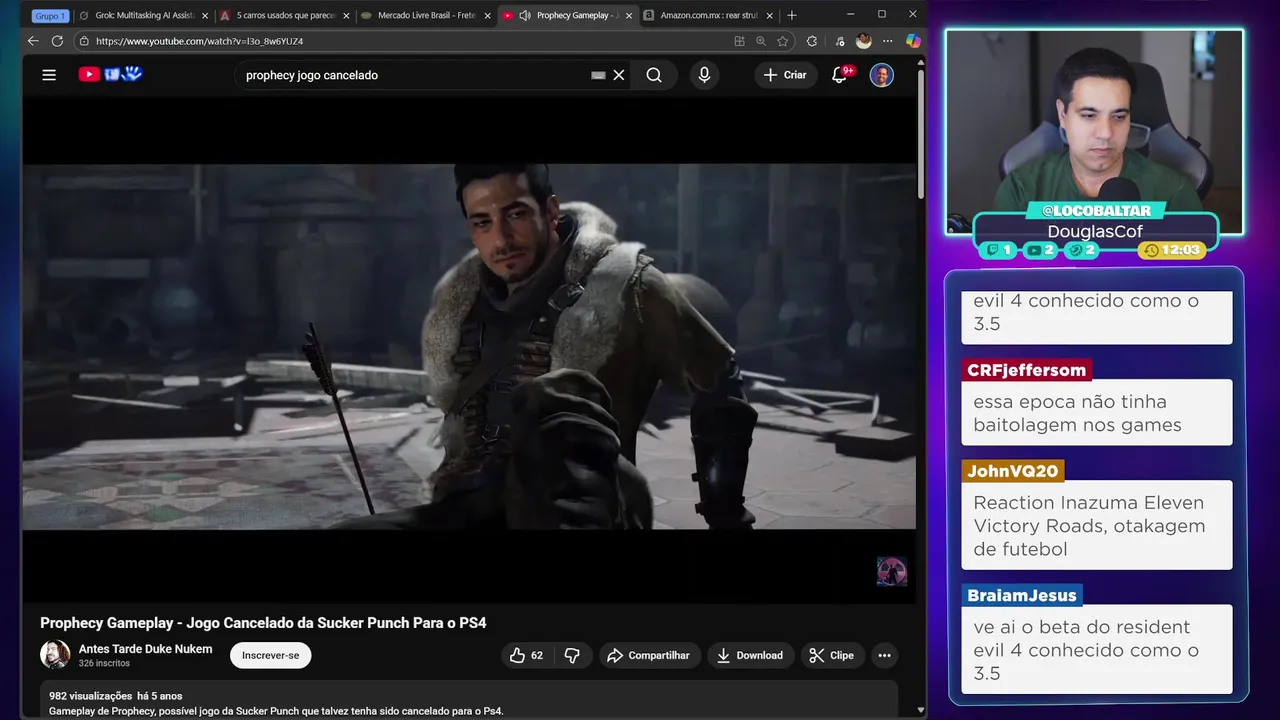Create a clip with Clipe button
The image size is (1280, 720).
click(831, 655)
